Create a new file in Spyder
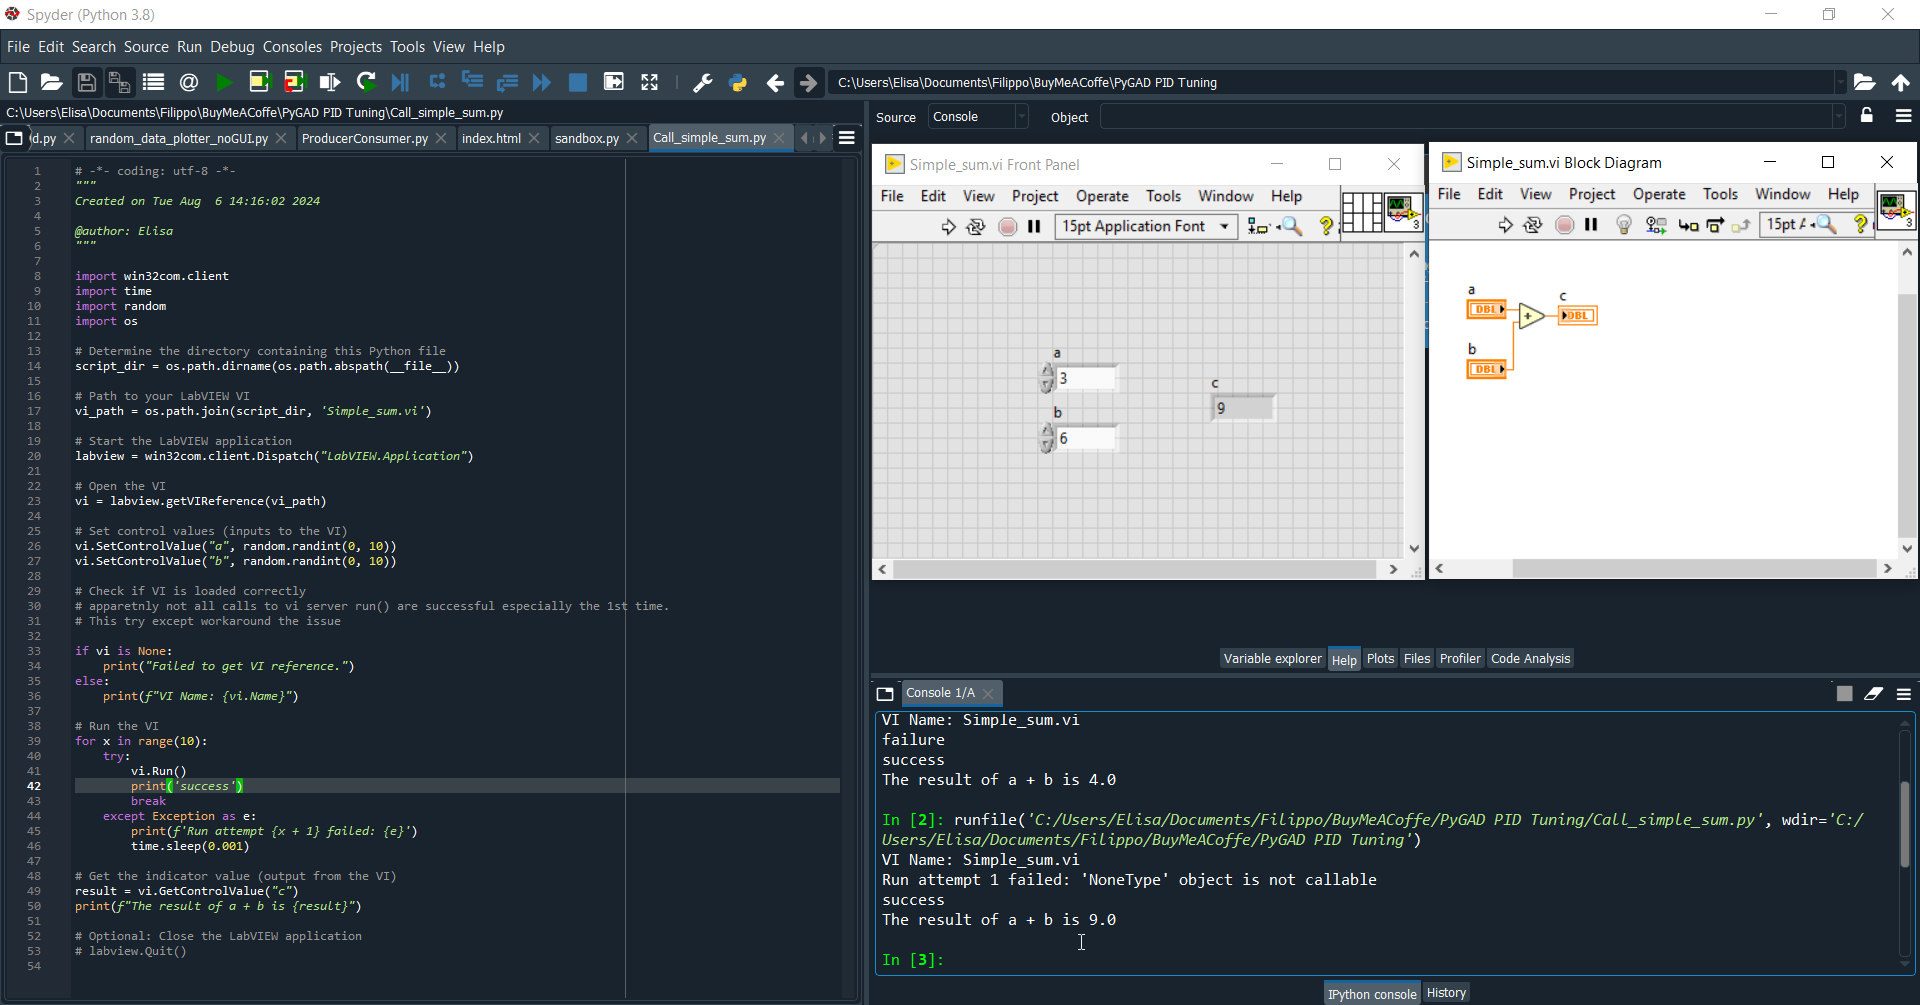 [18, 82]
